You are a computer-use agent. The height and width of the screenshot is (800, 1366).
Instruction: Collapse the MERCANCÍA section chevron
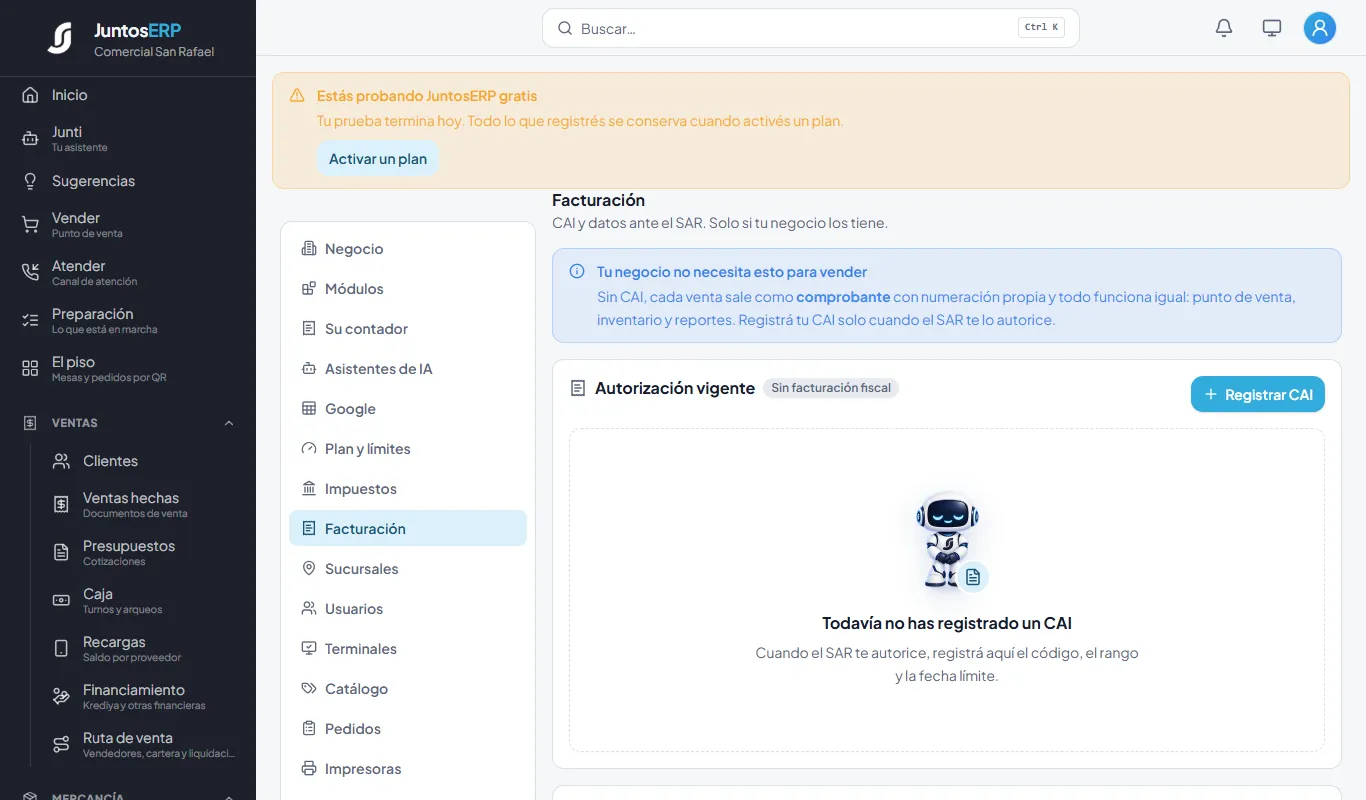pos(229,797)
